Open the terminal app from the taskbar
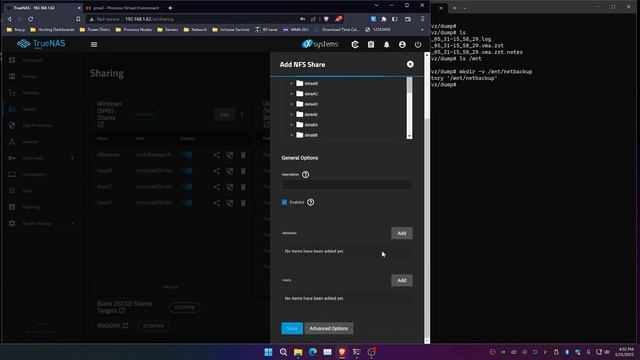 point(356,352)
